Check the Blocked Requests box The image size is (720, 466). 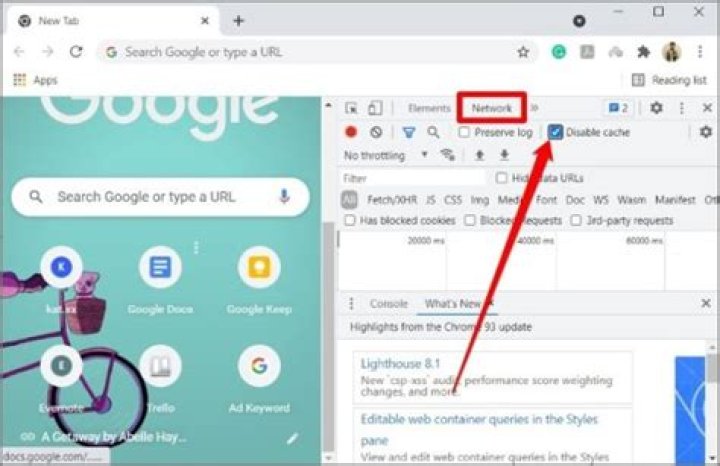pos(469,220)
